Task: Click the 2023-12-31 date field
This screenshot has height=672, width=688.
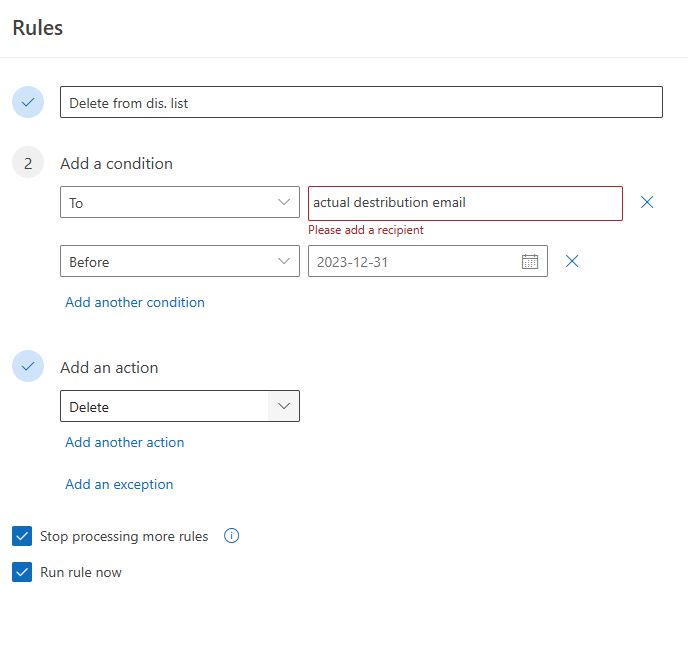Action: 428,261
